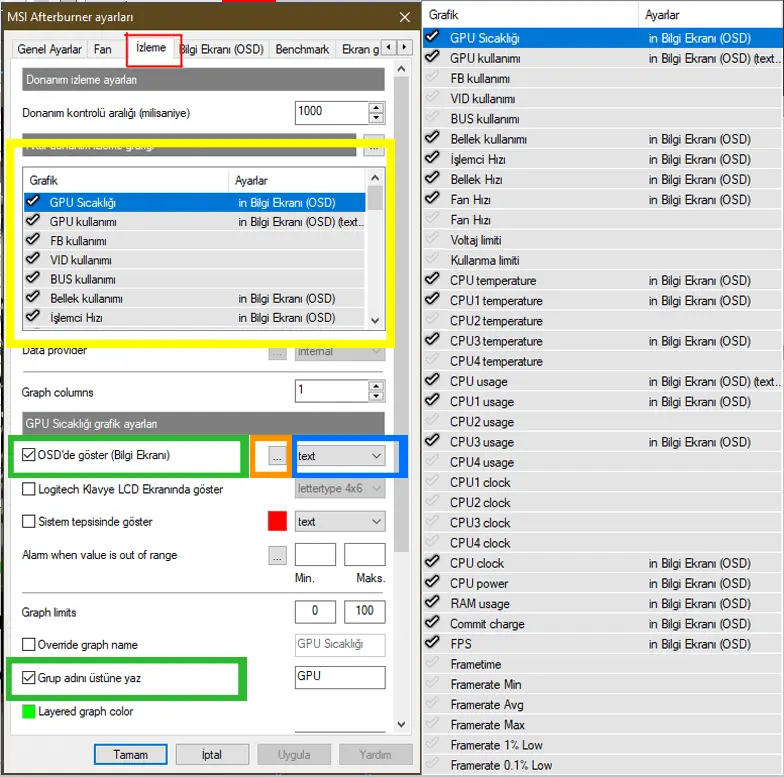This screenshot has height=777, width=784.
Task: Toggle CPU power checkmark in right list
Action: (432, 582)
